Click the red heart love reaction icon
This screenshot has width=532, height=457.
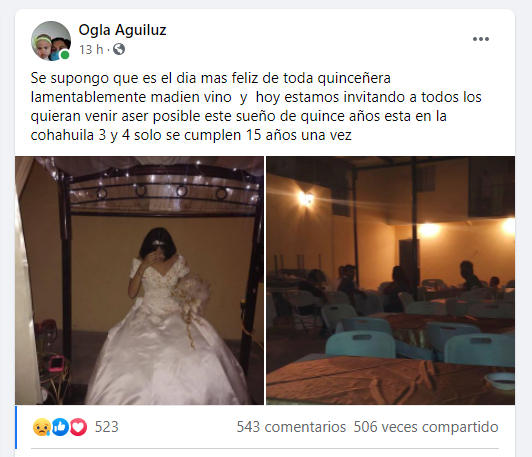[x=78, y=427]
